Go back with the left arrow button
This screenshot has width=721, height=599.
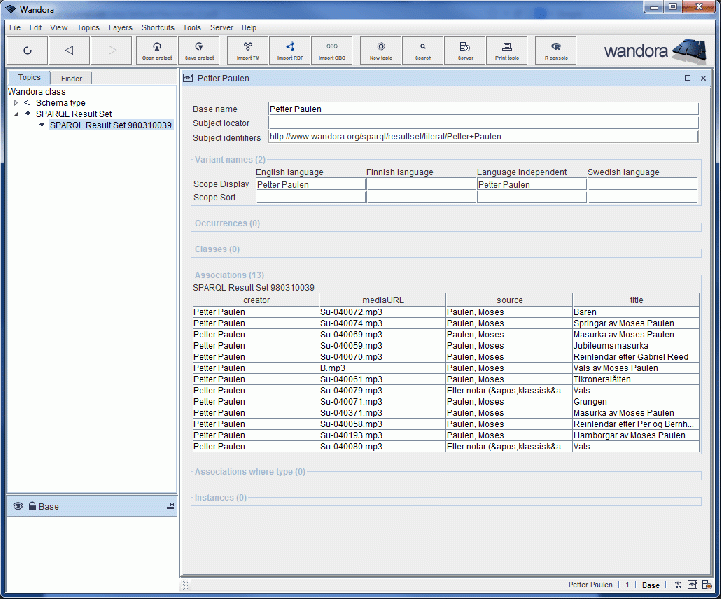pos(68,50)
